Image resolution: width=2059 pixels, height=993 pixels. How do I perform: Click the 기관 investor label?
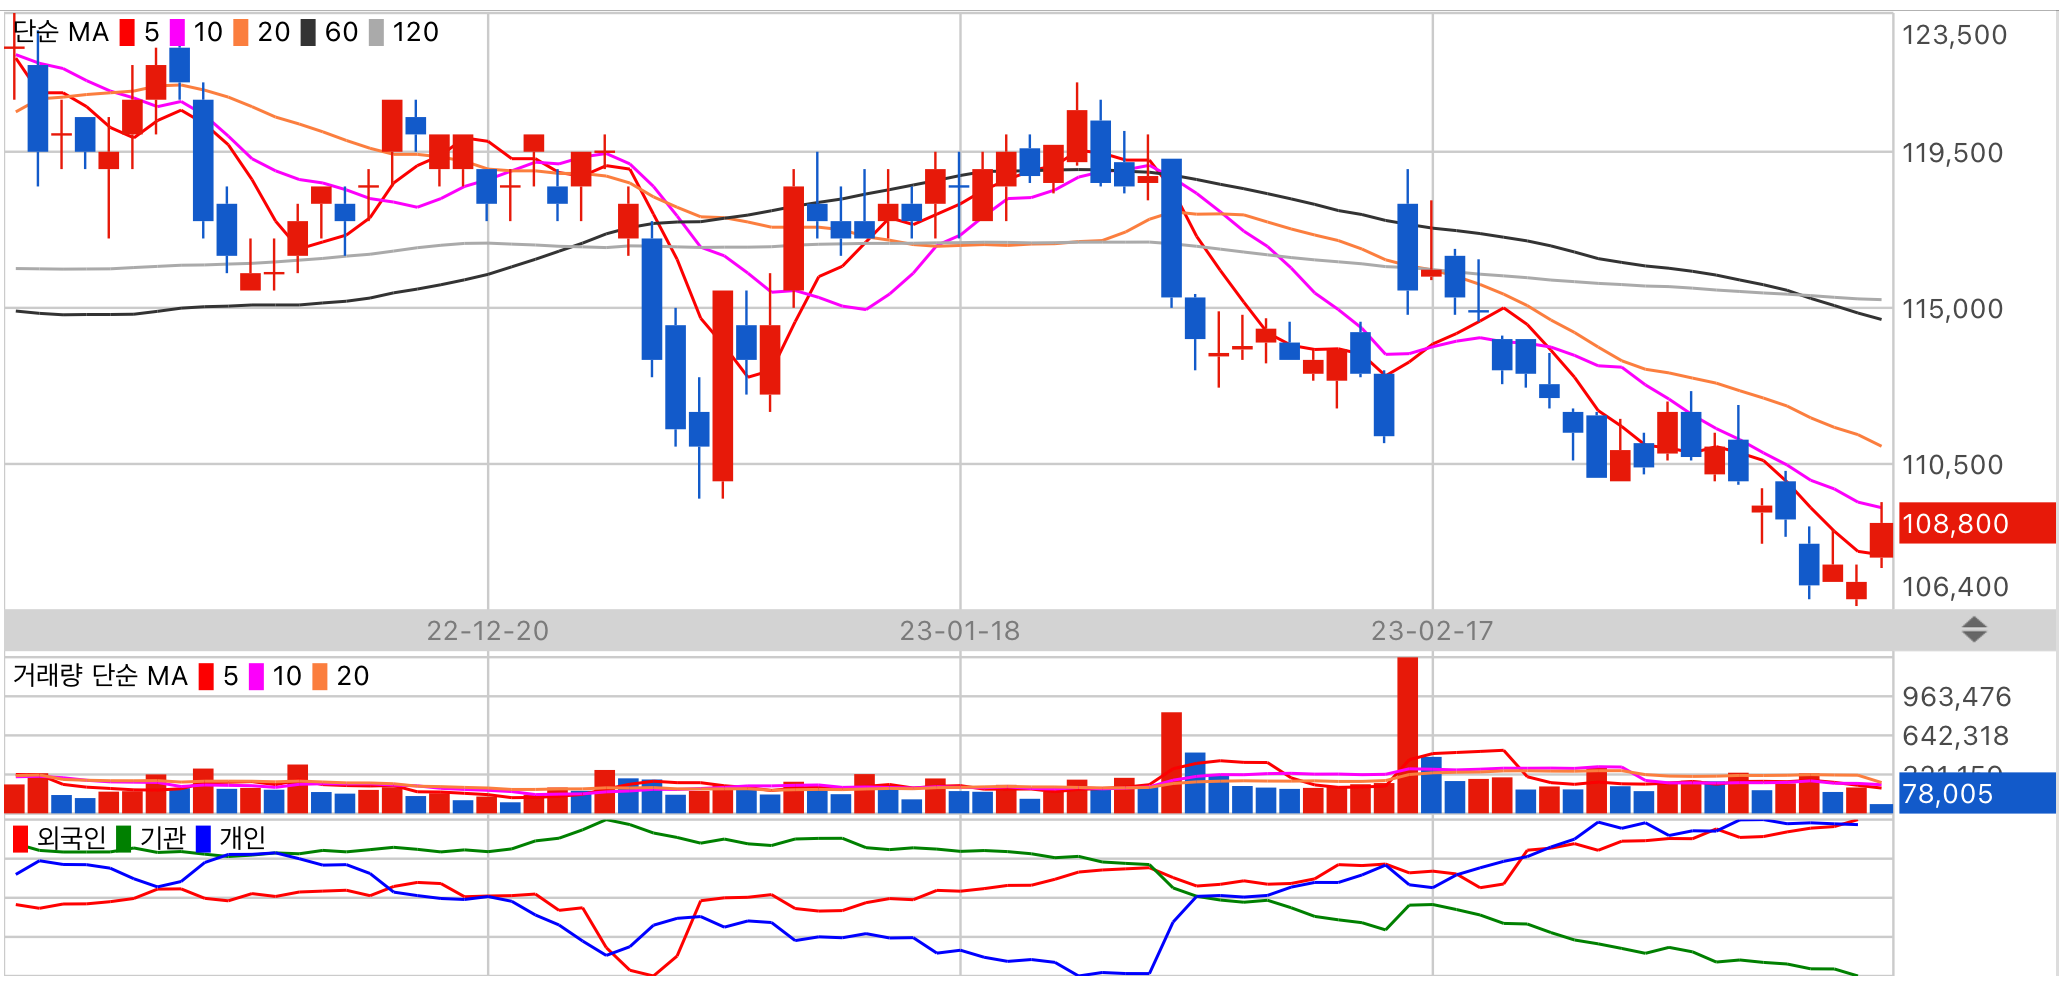[x=162, y=838]
